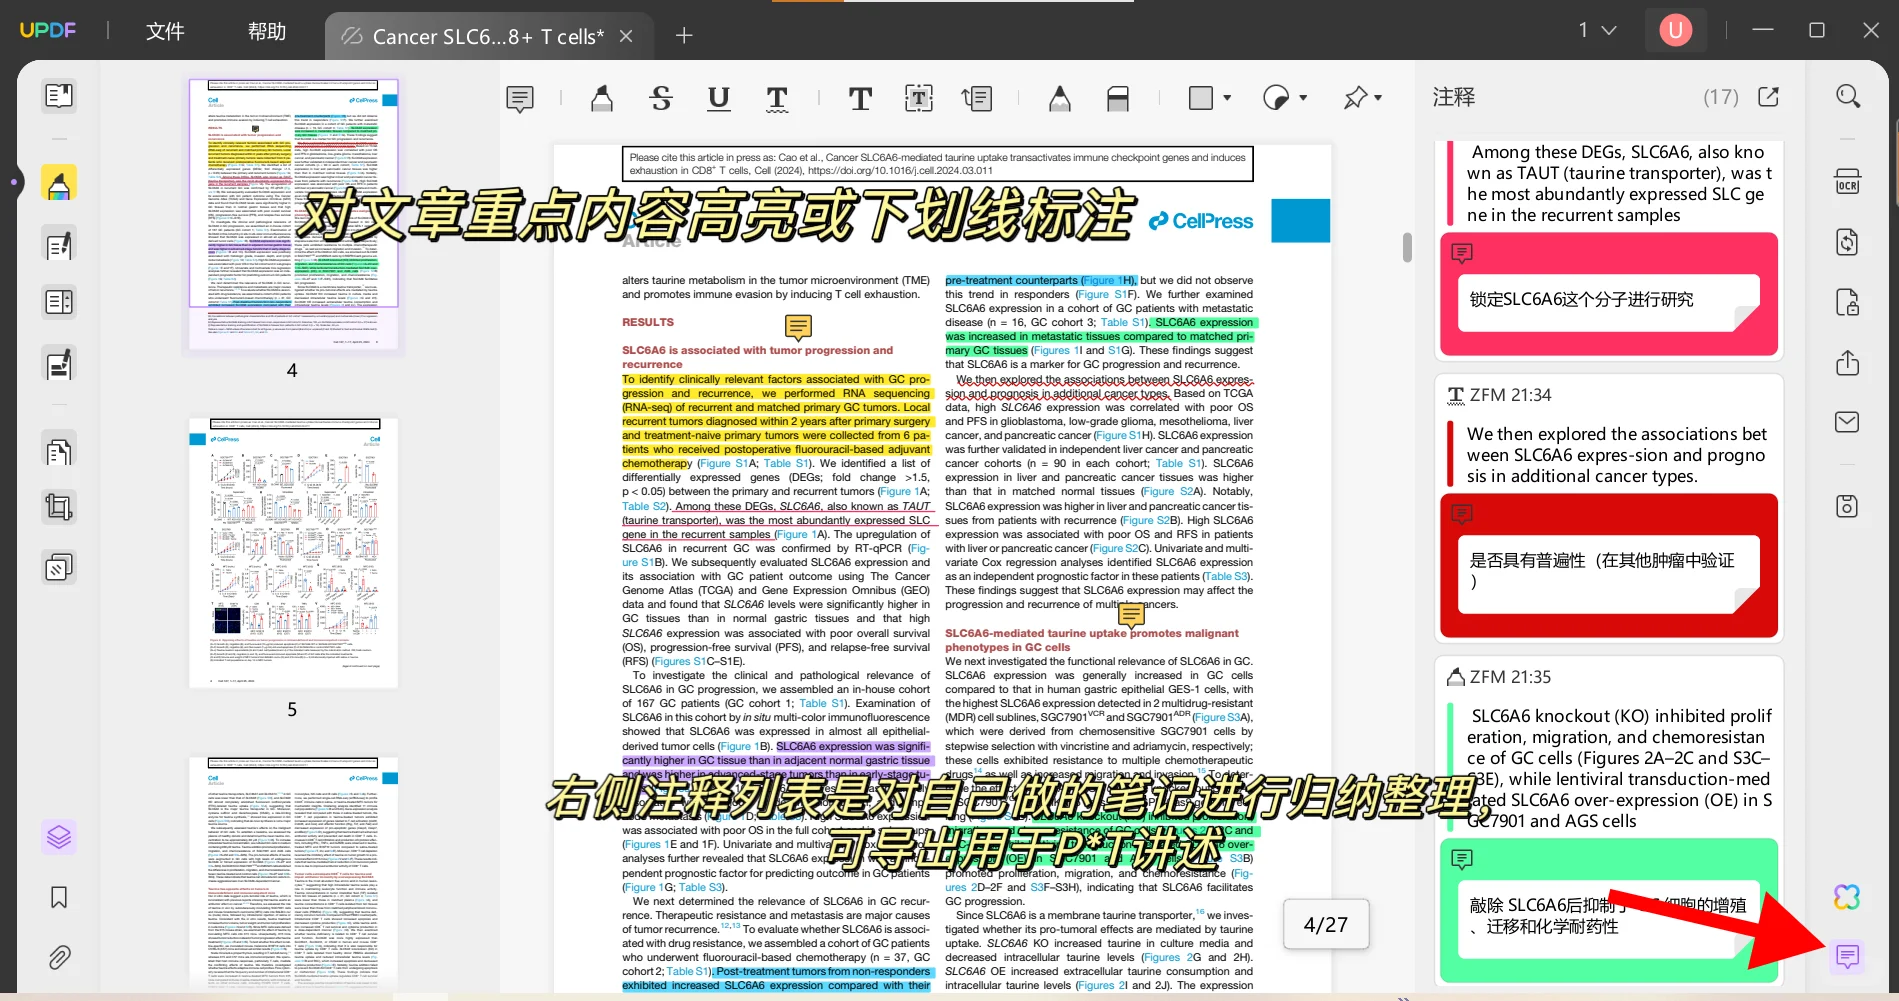Open the layers panel icon in left sidebar
1899x1001 pixels.
(x=59, y=836)
